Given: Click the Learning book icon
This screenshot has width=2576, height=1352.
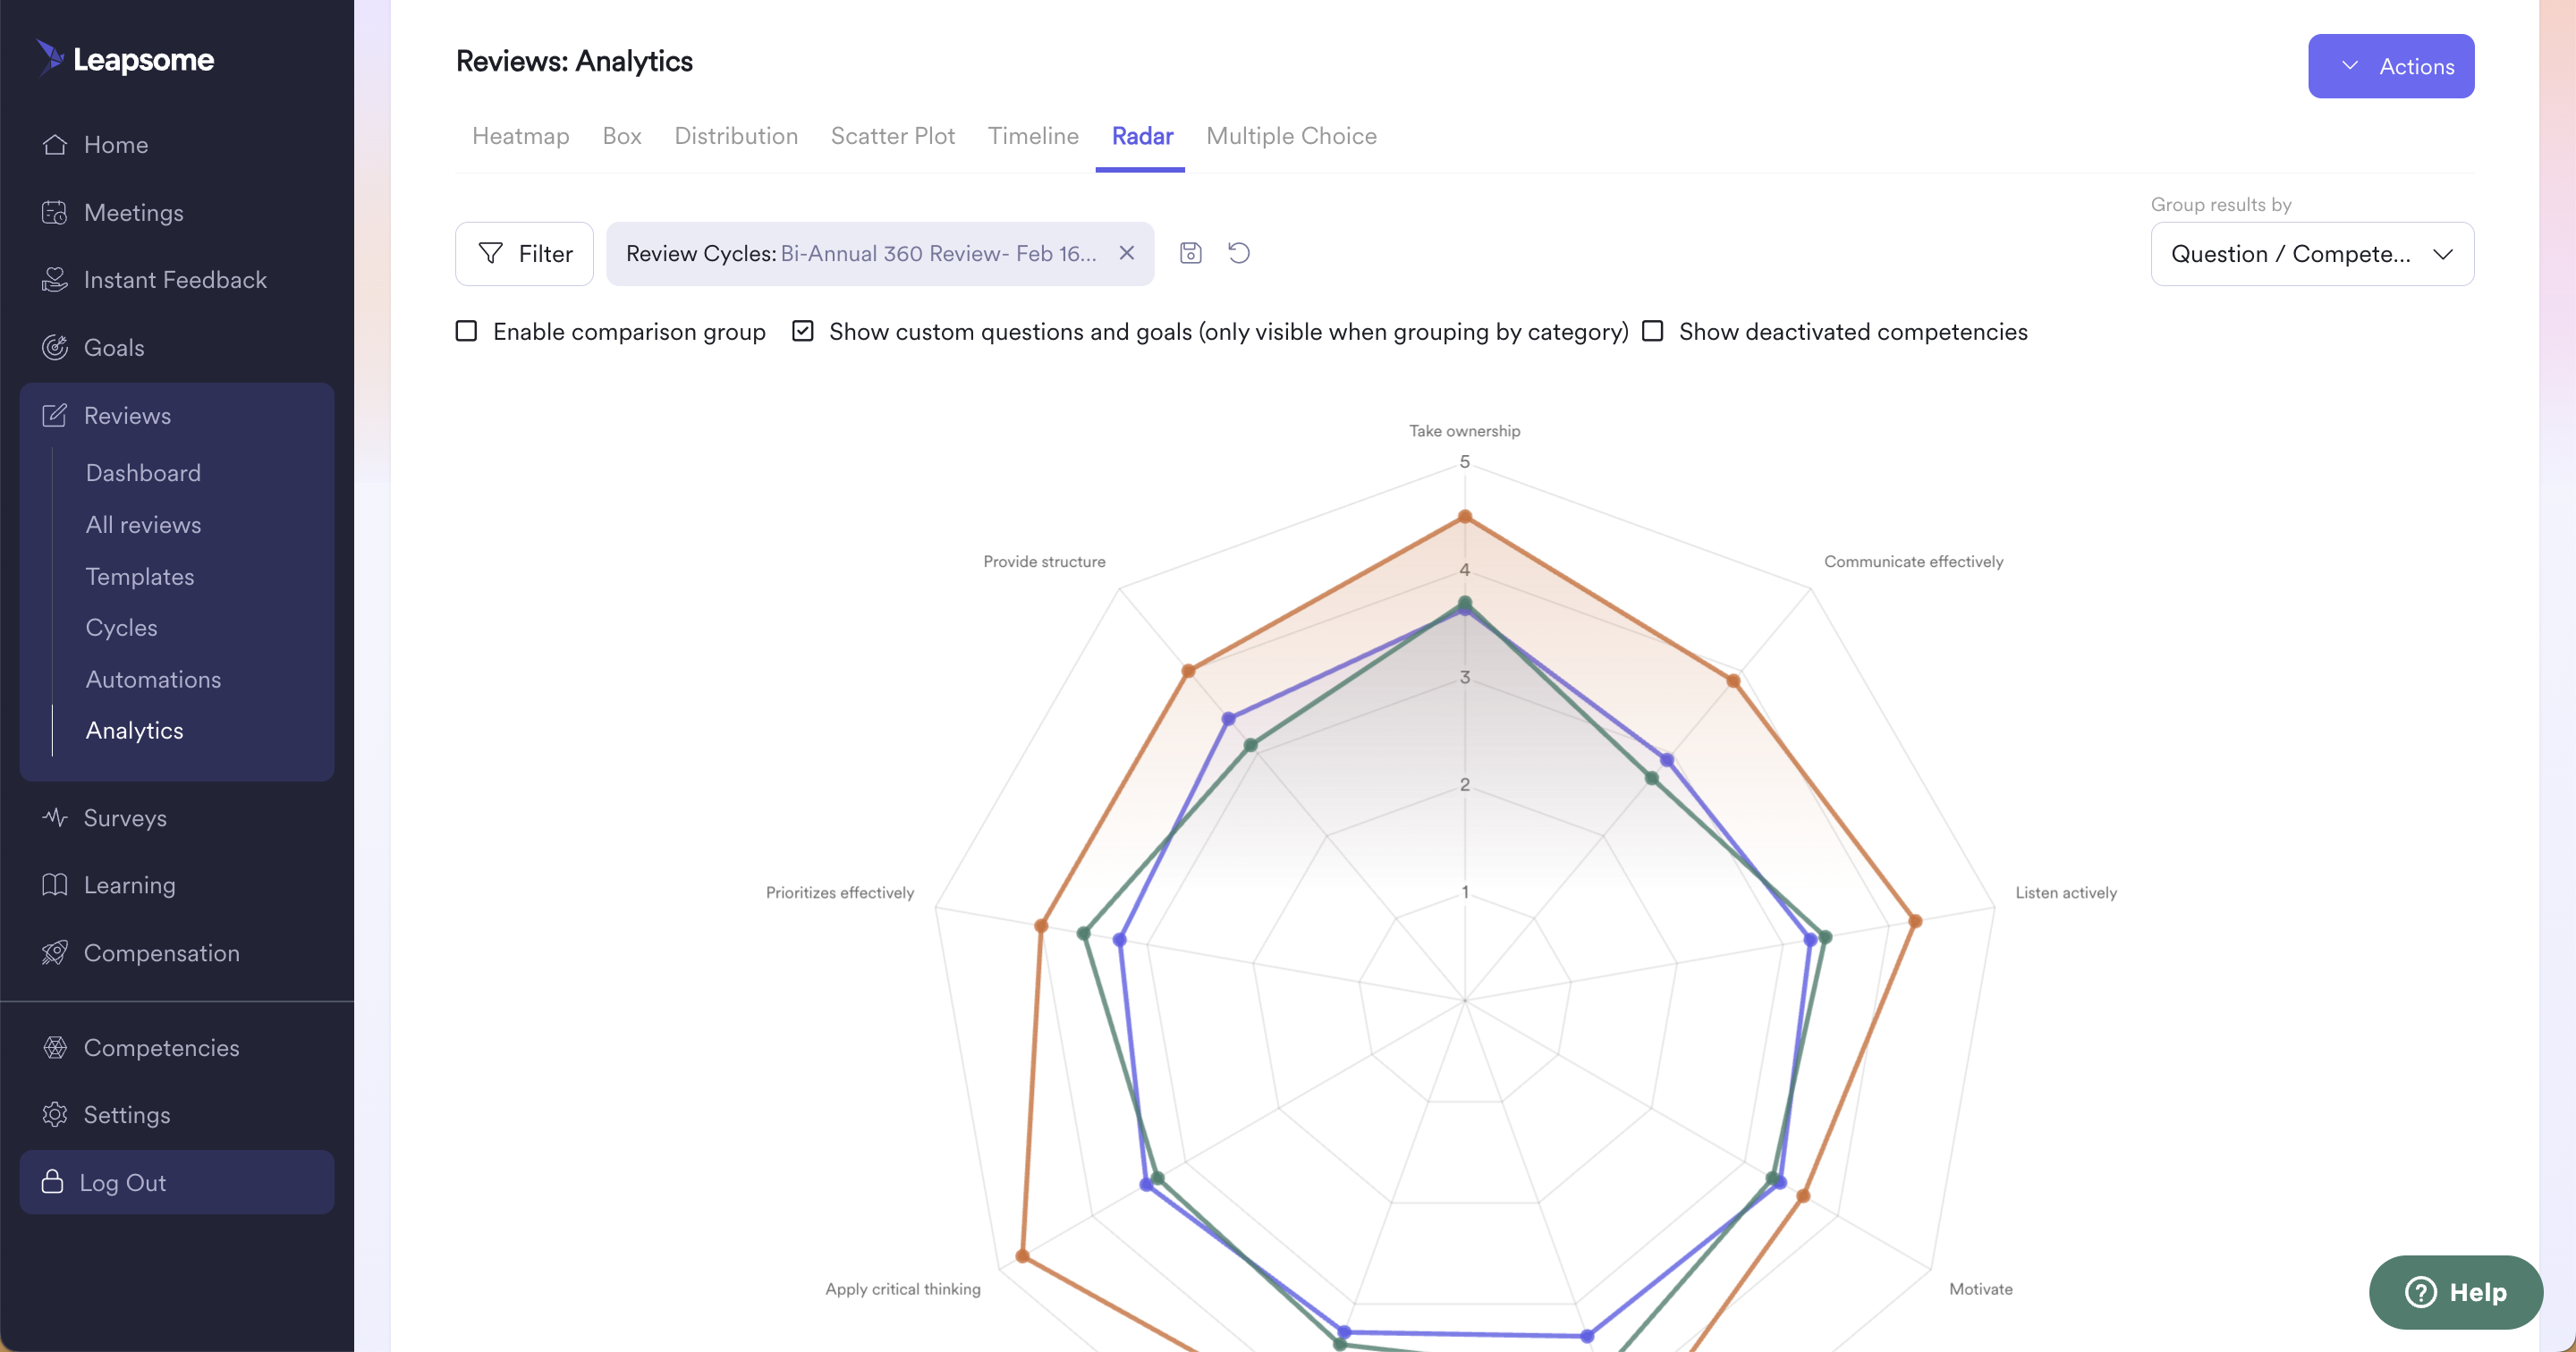Looking at the screenshot, I should [55, 885].
